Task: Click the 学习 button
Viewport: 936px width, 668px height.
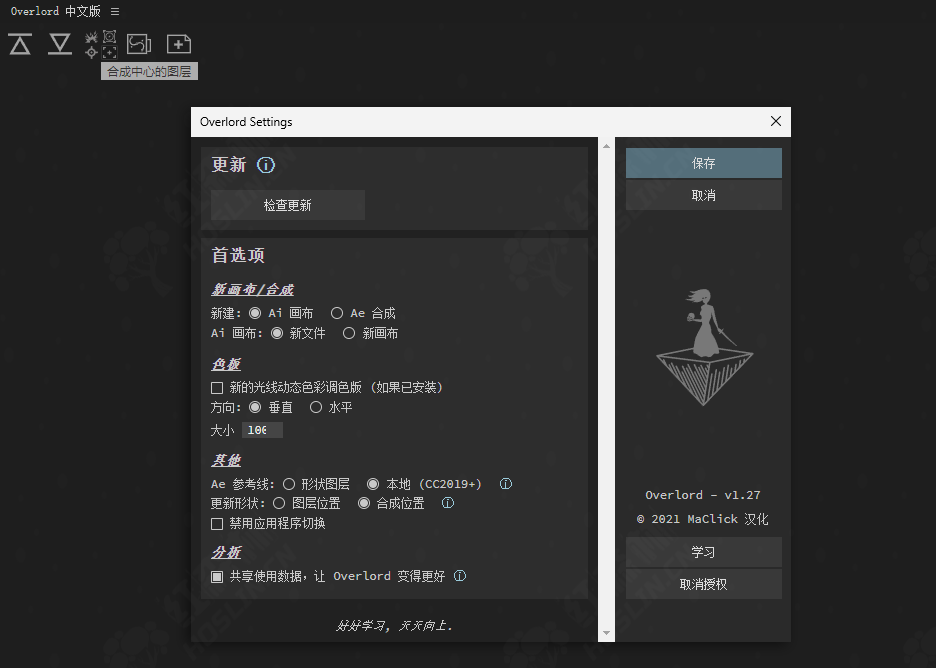Action: pos(704,552)
